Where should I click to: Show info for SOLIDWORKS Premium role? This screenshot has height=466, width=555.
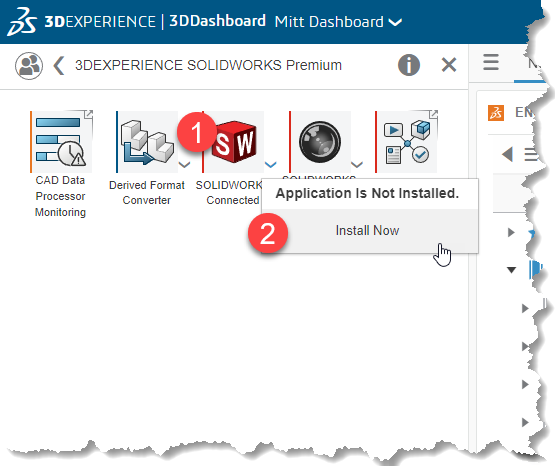pos(409,65)
